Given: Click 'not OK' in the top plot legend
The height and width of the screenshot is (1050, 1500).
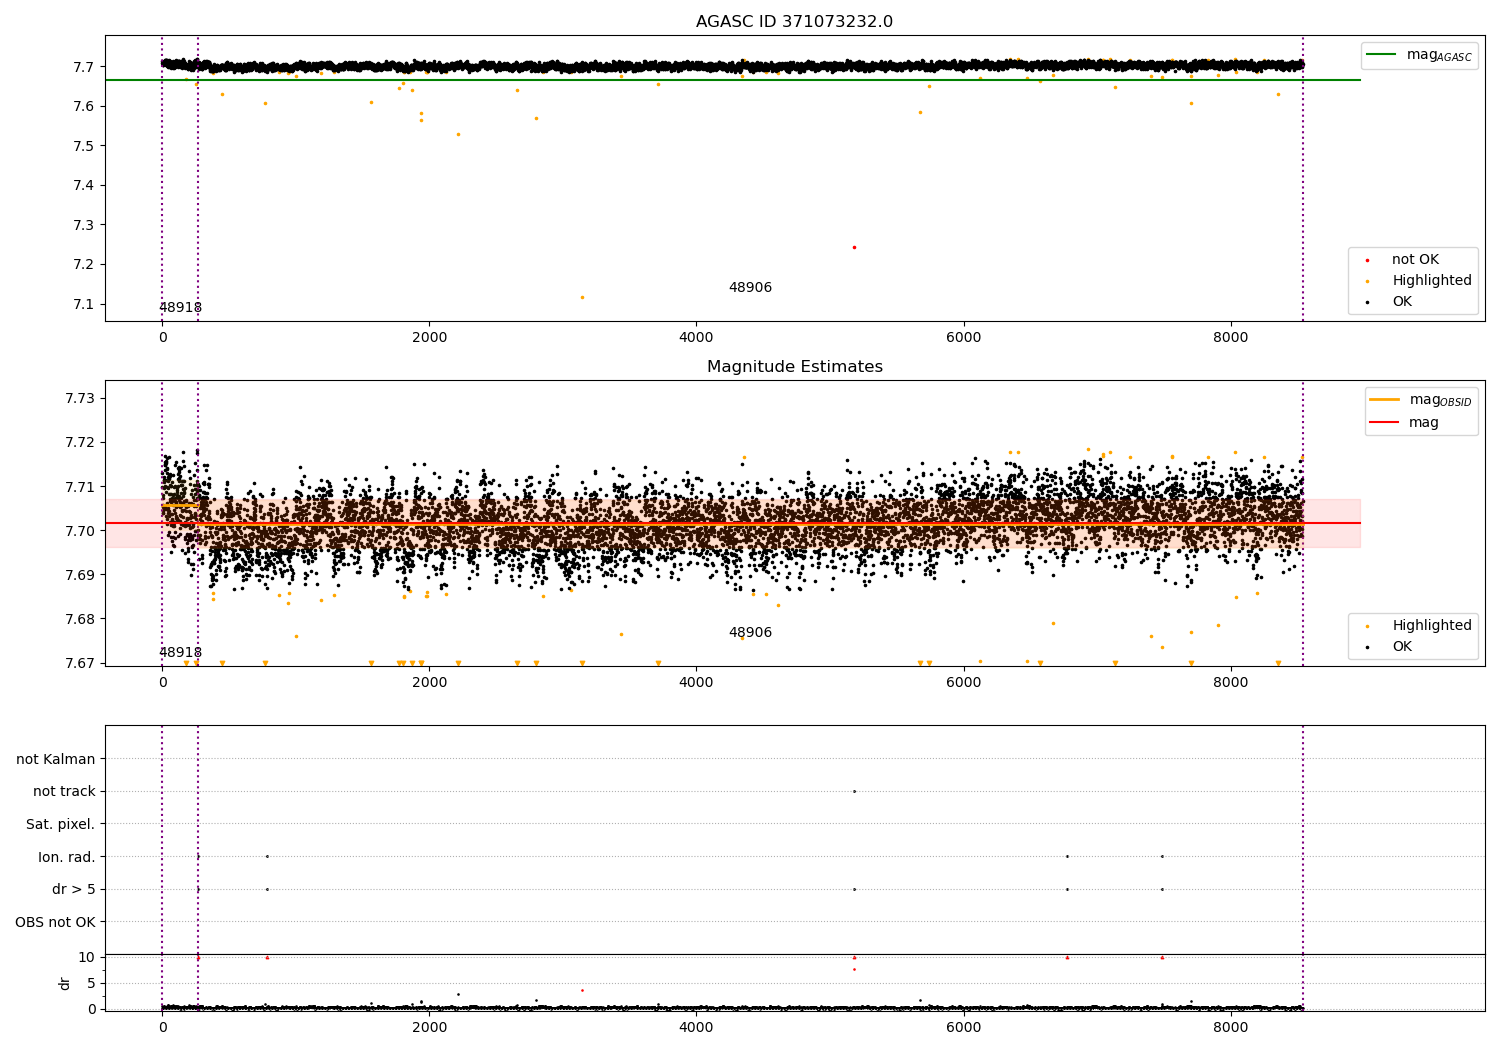Looking at the screenshot, I should pos(1413,260).
